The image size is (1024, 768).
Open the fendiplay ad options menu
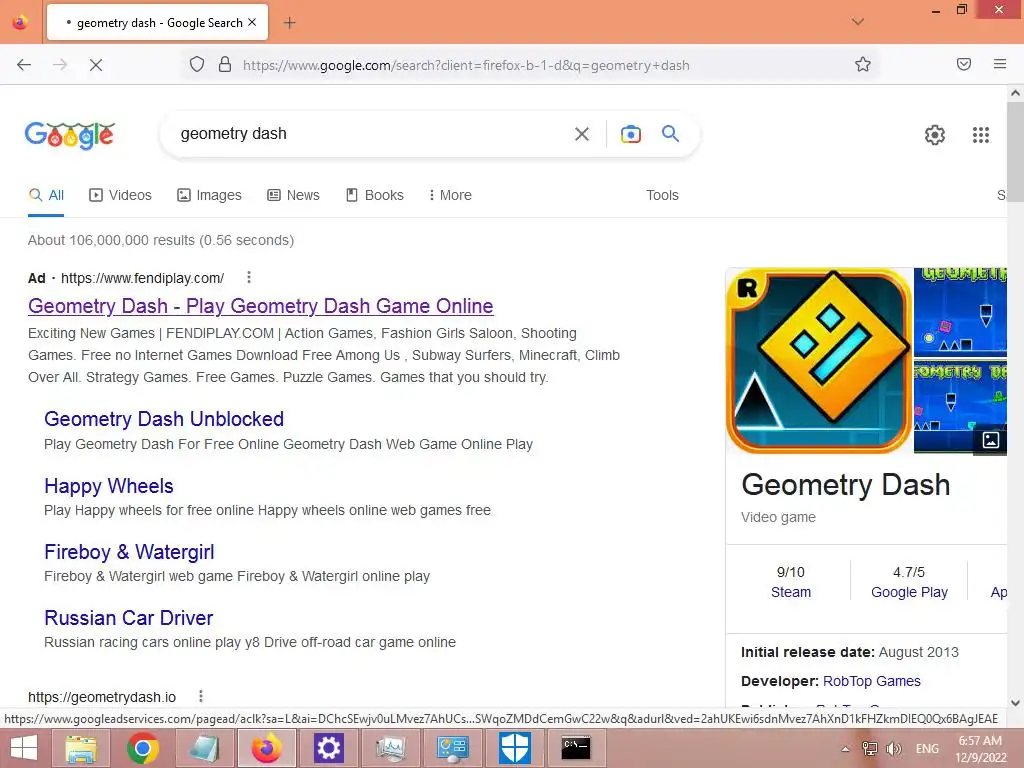249,278
